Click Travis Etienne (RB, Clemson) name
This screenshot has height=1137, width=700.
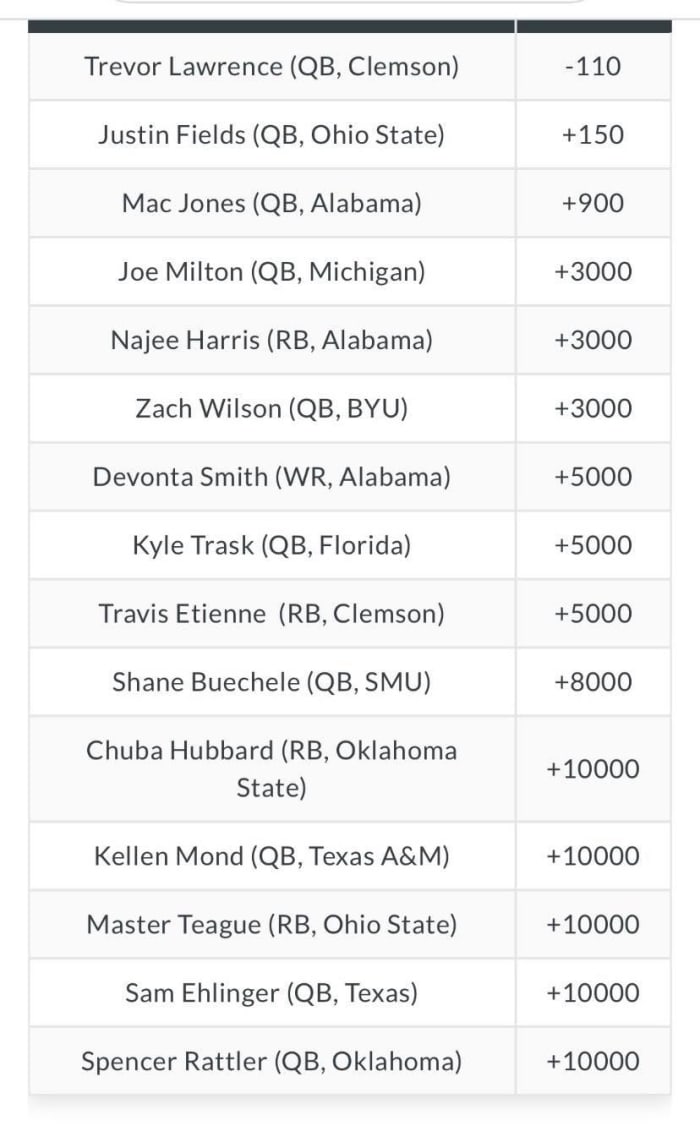272,614
